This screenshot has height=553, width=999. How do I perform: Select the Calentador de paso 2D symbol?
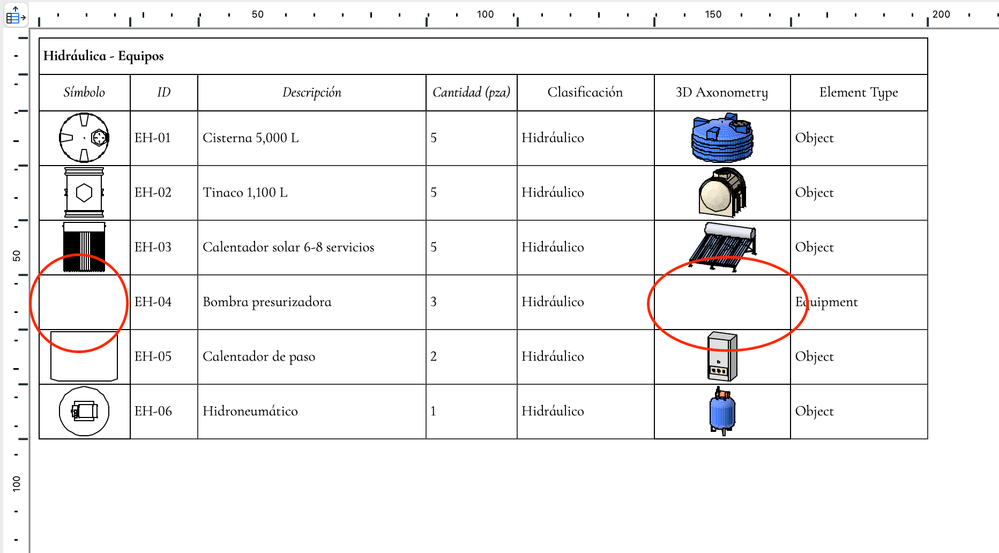[x=84, y=356]
